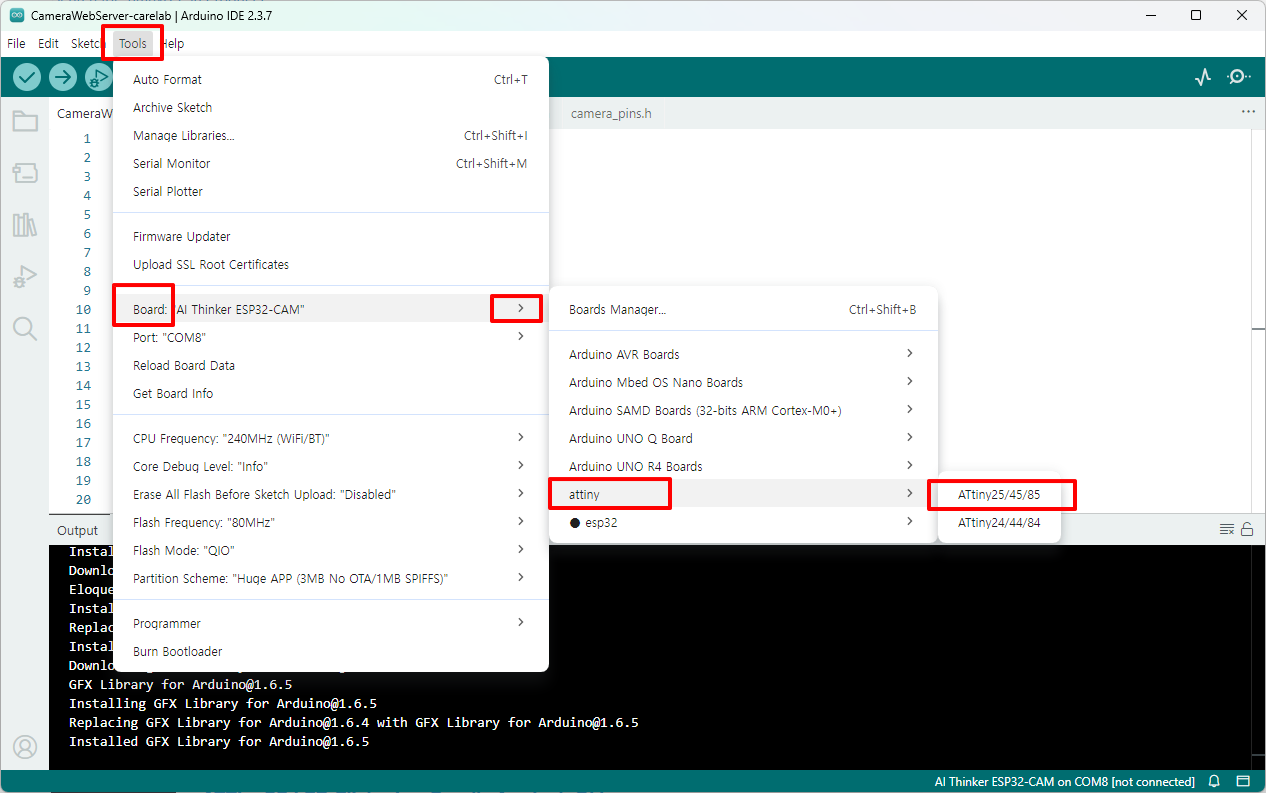
Task: Open Manage Libraries from Tools menu
Action: 331,135
